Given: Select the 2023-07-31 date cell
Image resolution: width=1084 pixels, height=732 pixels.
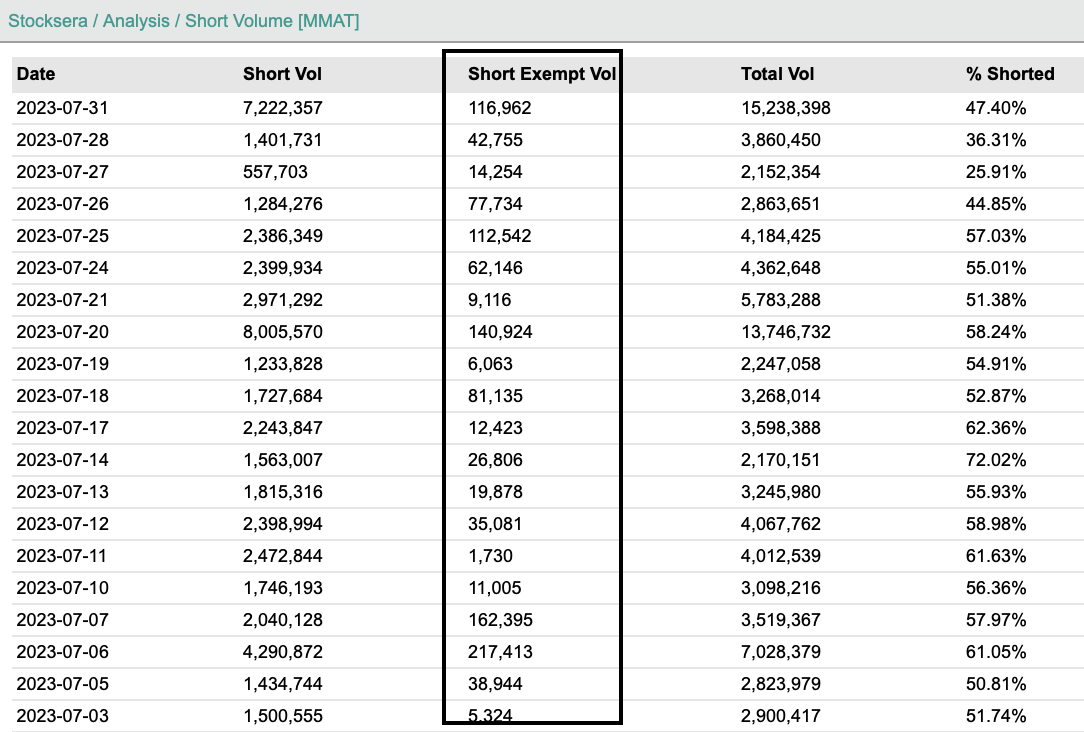Looking at the screenshot, I should point(60,108).
